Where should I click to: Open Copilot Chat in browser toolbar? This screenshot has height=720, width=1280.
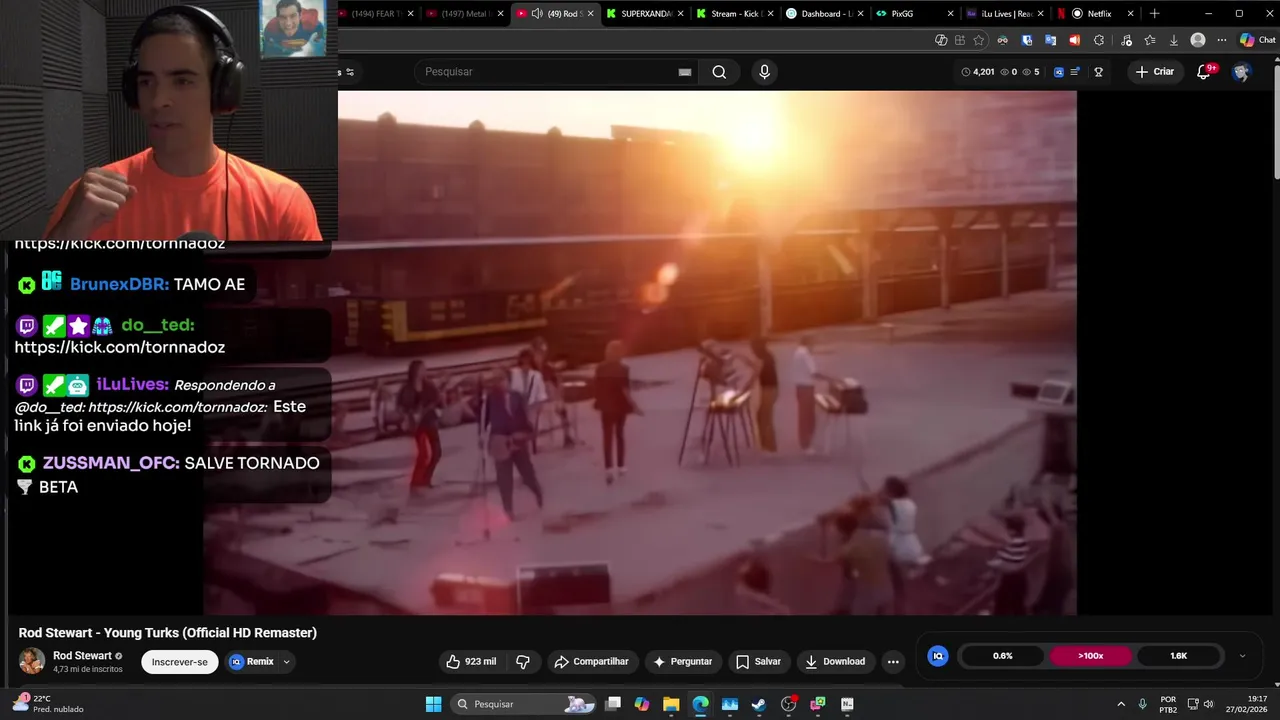tap(1257, 40)
